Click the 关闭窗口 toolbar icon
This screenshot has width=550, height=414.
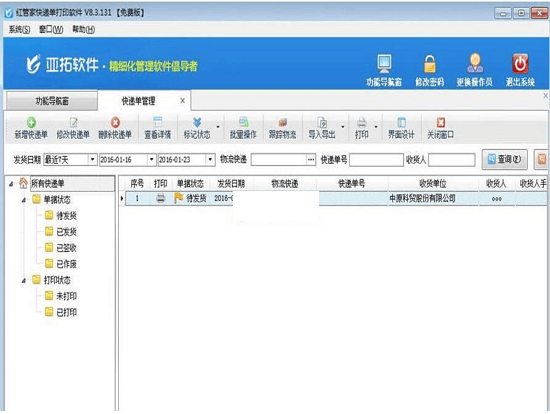click(441, 122)
